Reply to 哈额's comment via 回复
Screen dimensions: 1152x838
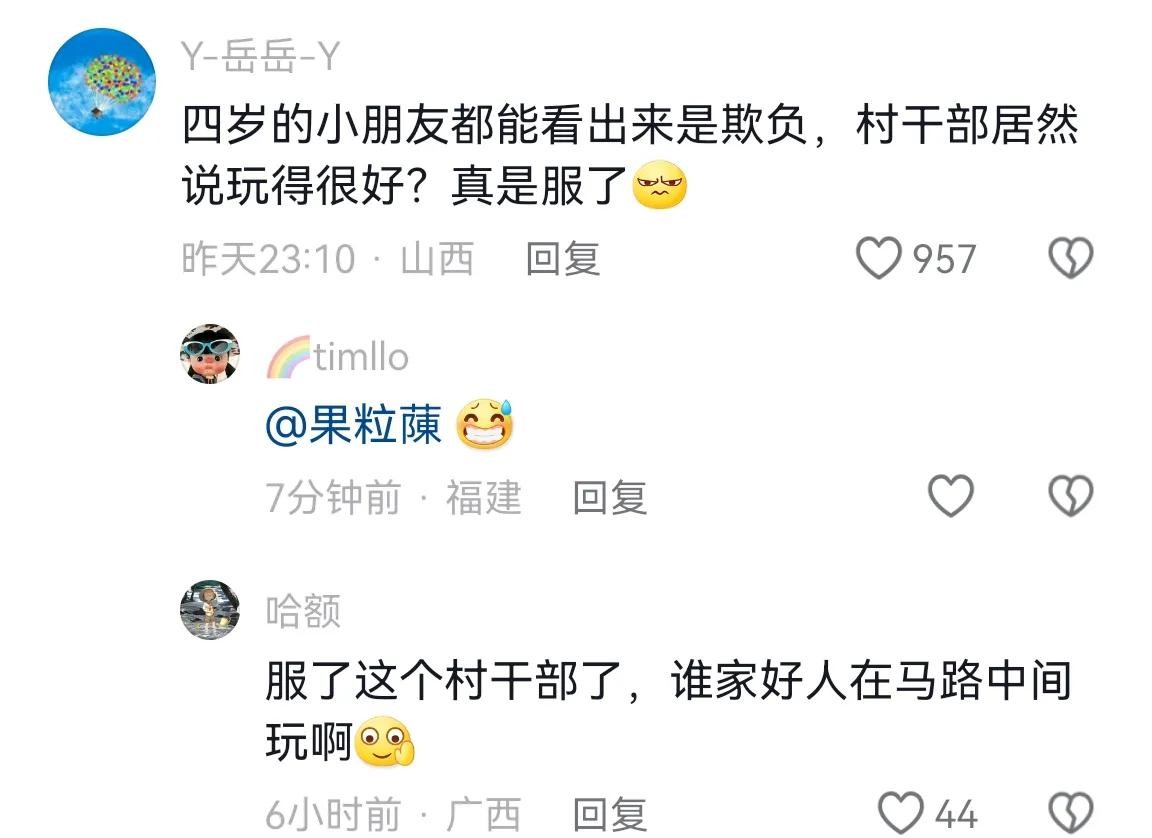pyautogui.click(x=610, y=814)
